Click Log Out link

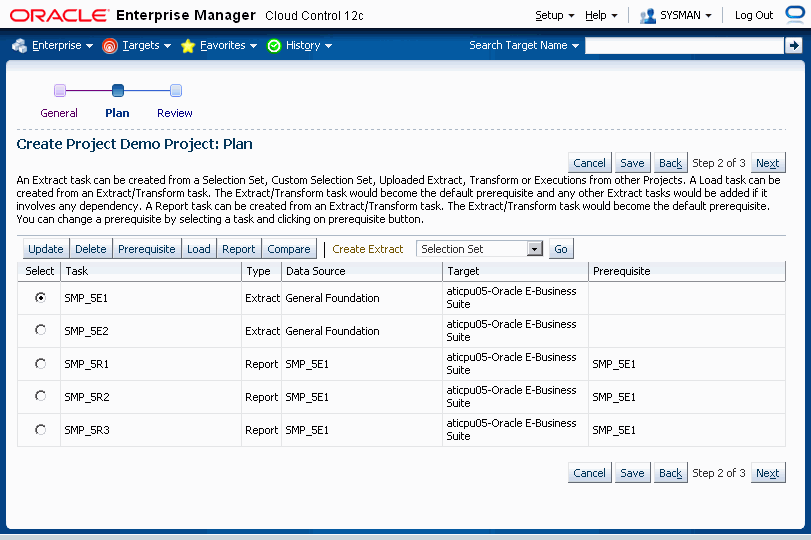point(754,16)
